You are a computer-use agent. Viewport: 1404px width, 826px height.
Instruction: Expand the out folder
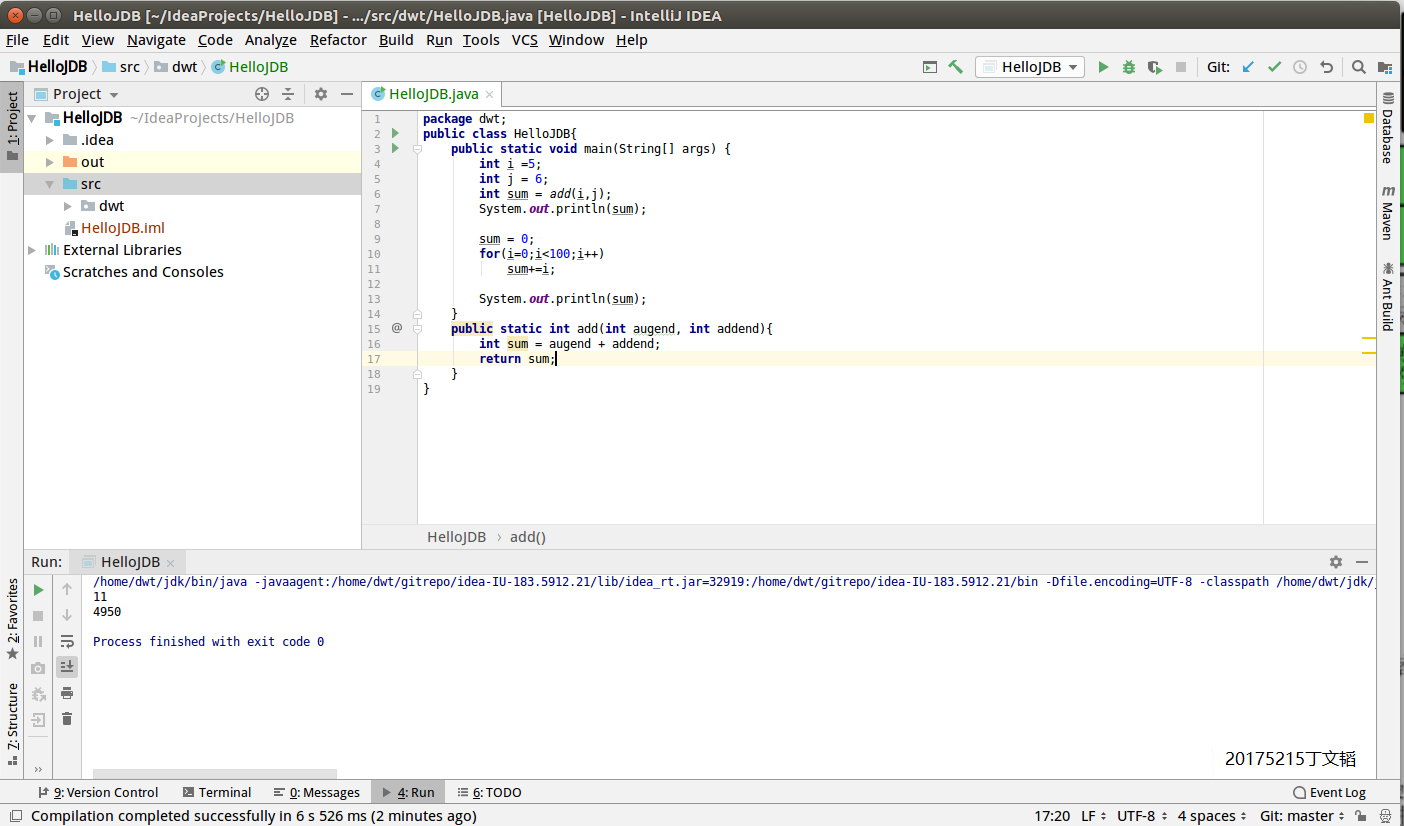(x=50, y=162)
